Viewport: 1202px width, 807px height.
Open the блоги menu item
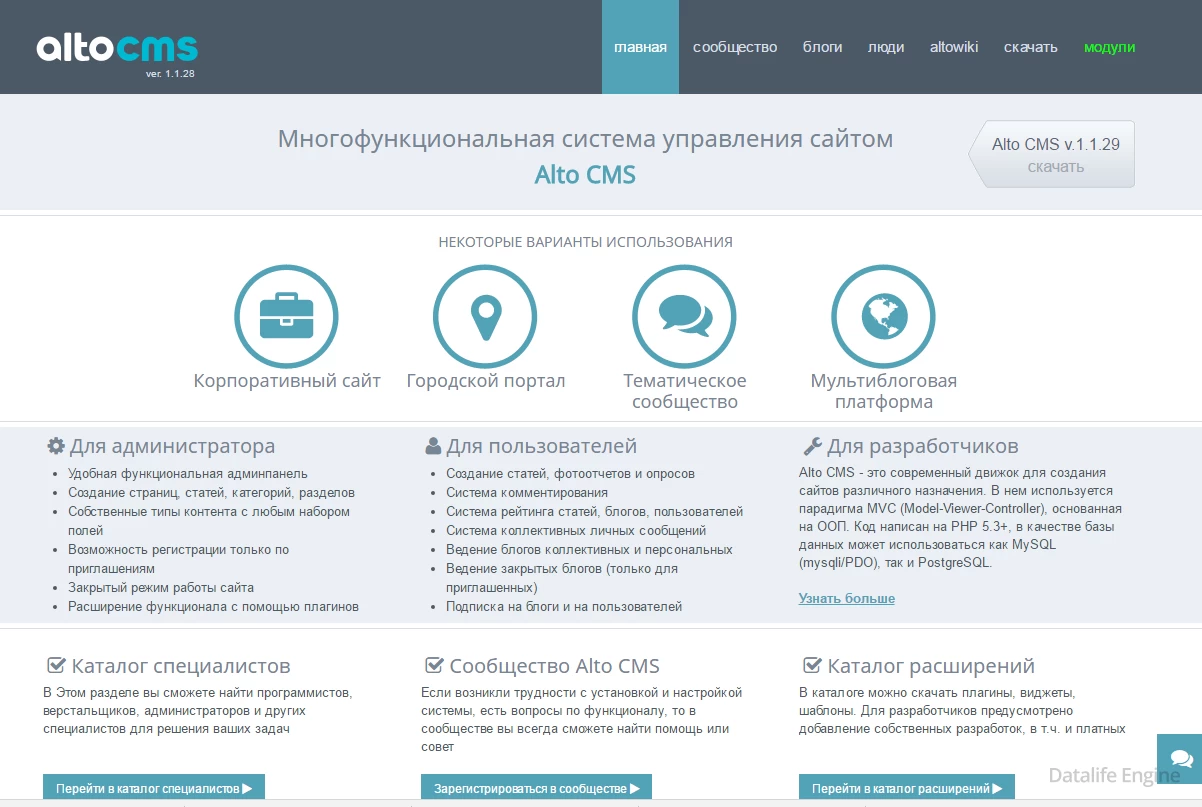point(823,47)
